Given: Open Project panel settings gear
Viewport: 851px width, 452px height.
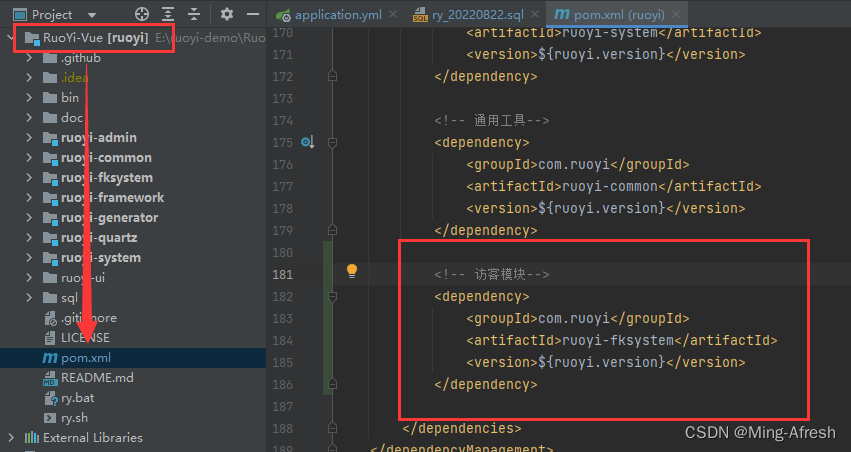Looking at the screenshot, I should point(226,15).
